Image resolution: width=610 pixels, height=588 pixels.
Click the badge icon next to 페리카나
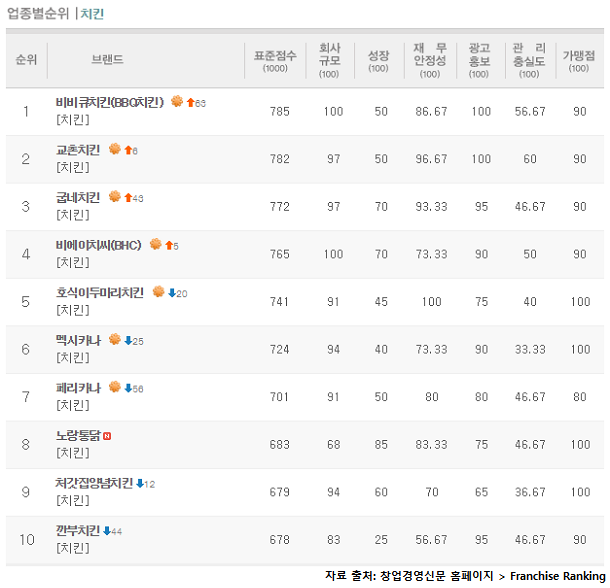pyautogui.click(x=115, y=387)
